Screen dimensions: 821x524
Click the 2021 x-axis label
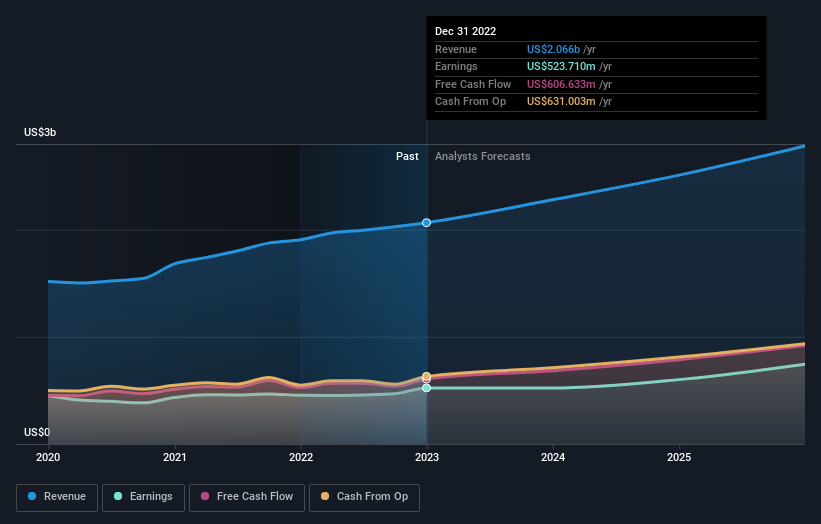point(174,457)
